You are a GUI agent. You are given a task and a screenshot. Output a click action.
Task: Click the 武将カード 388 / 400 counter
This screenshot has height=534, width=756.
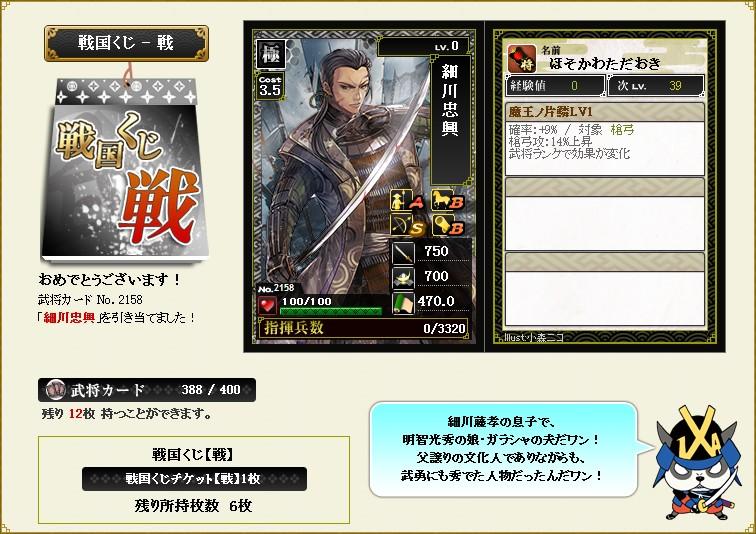(x=147, y=390)
